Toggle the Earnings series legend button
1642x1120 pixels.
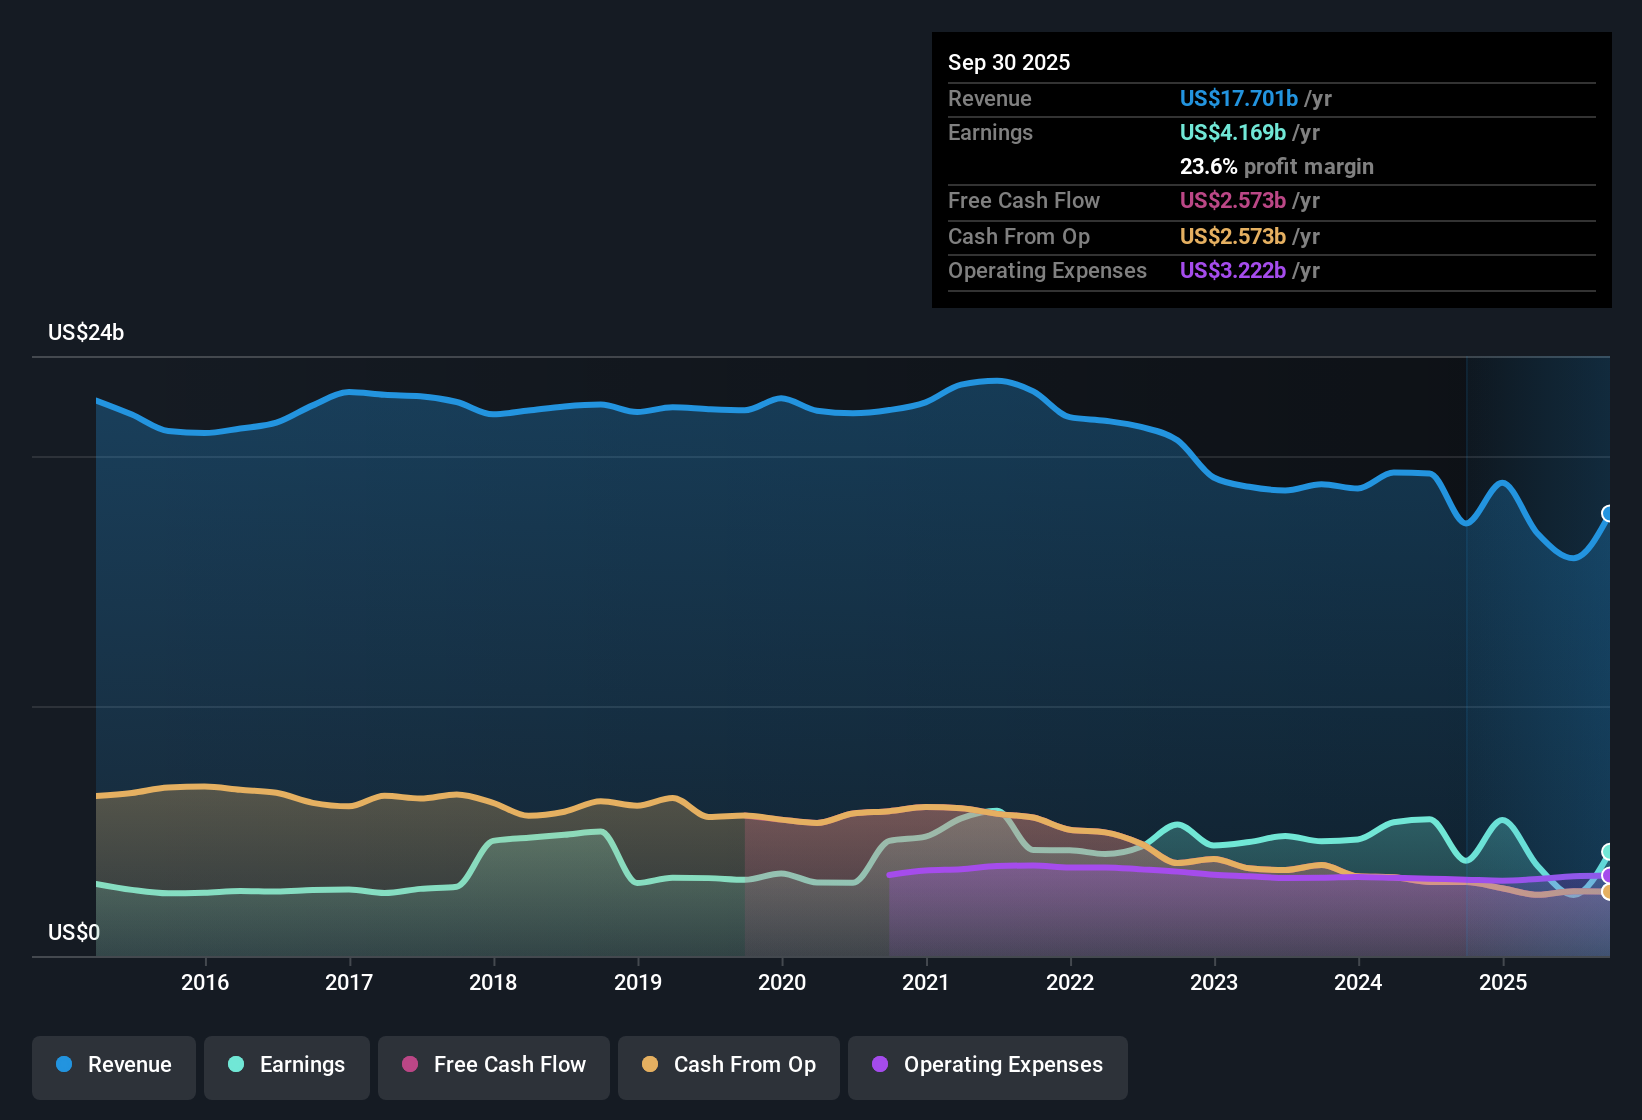coord(287,1066)
